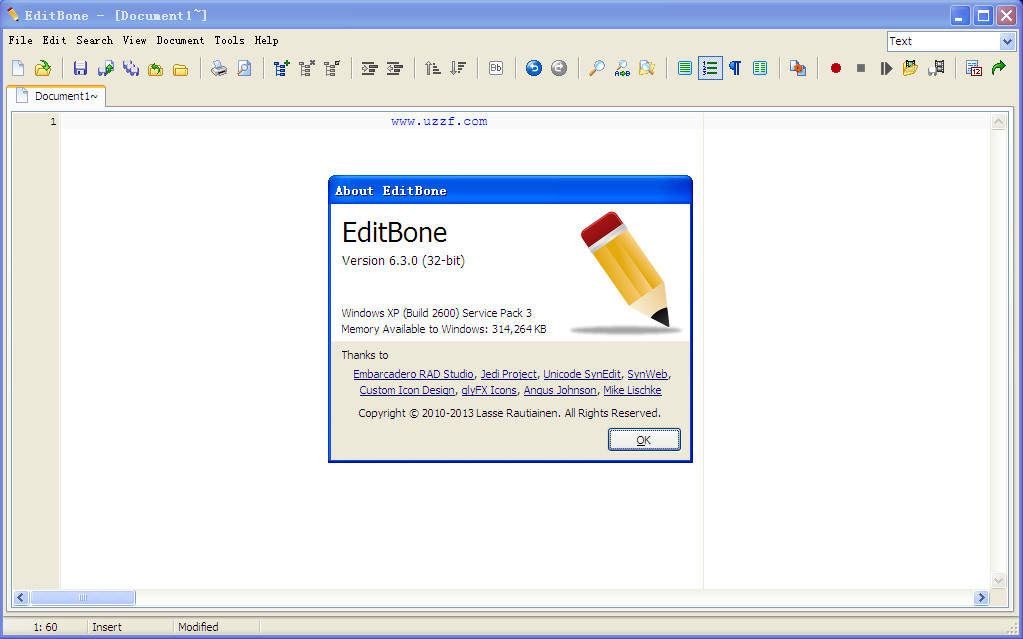The height and width of the screenshot is (639, 1023).
Task: Open the syntax language dropdown showing Text
Action: pyautogui.click(x=1008, y=41)
